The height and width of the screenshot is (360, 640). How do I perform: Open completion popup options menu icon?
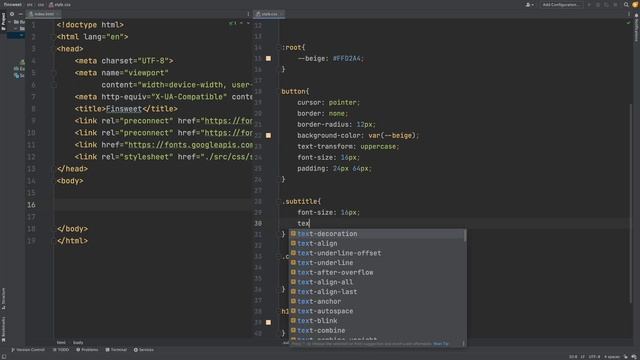[x=463, y=344]
